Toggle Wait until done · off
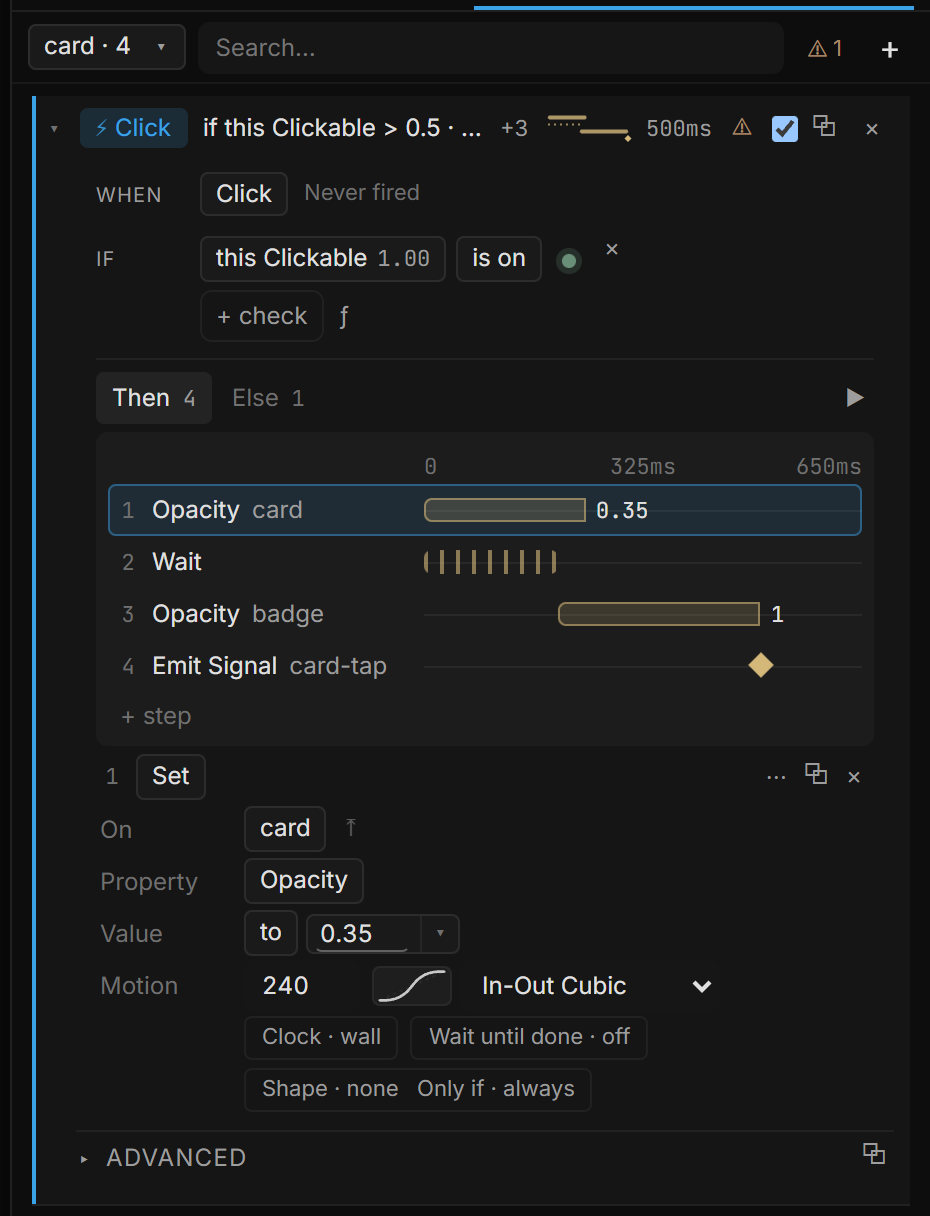 coord(529,1038)
